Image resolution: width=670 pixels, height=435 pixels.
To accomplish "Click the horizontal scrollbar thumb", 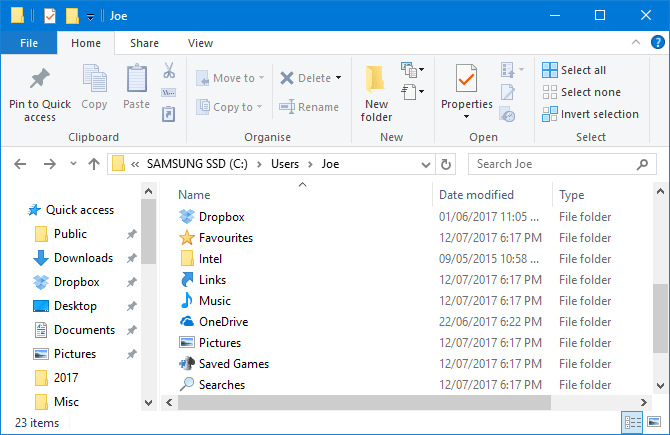I will pos(364,403).
